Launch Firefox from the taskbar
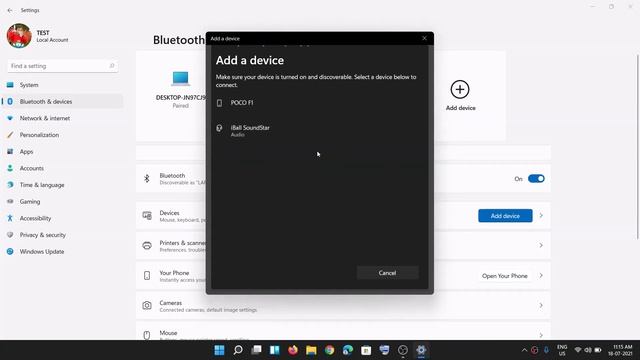640x360 pixels. pyautogui.click(x=293, y=350)
